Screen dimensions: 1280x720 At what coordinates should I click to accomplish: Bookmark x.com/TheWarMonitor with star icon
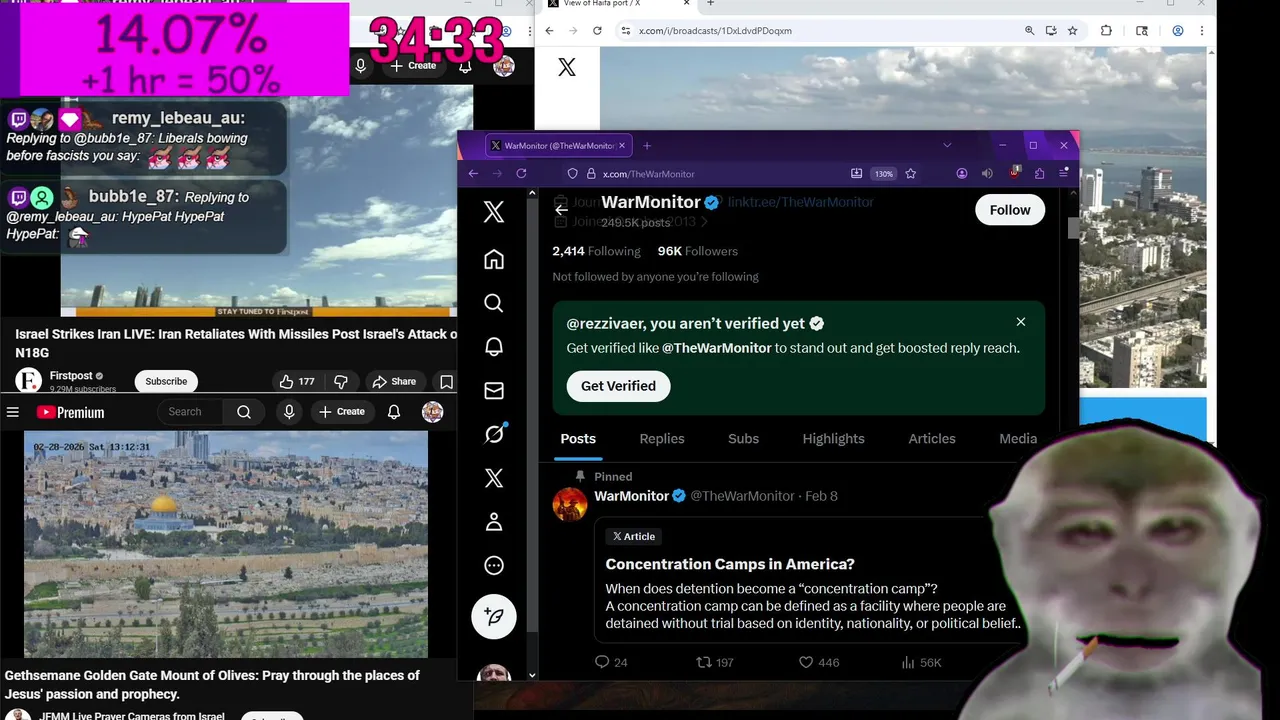(x=910, y=173)
